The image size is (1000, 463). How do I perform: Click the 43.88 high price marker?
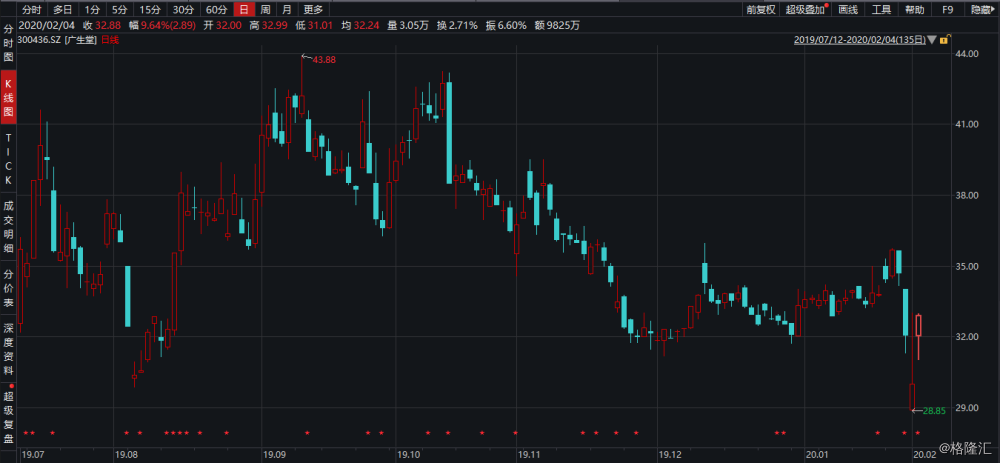pos(318,59)
